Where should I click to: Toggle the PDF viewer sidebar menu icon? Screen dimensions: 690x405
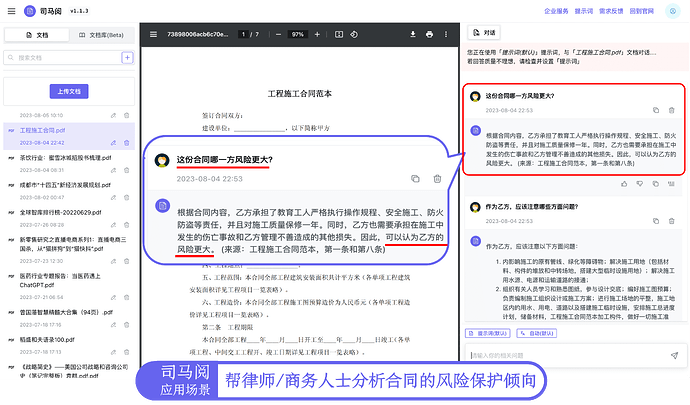coord(152,33)
